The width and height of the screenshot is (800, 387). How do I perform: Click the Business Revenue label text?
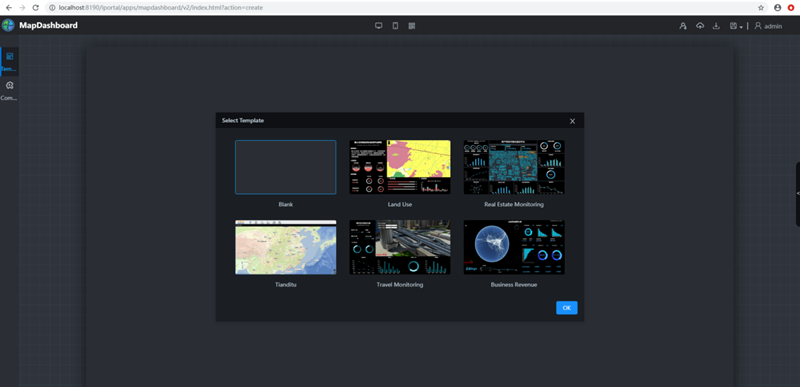click(514, 285)
